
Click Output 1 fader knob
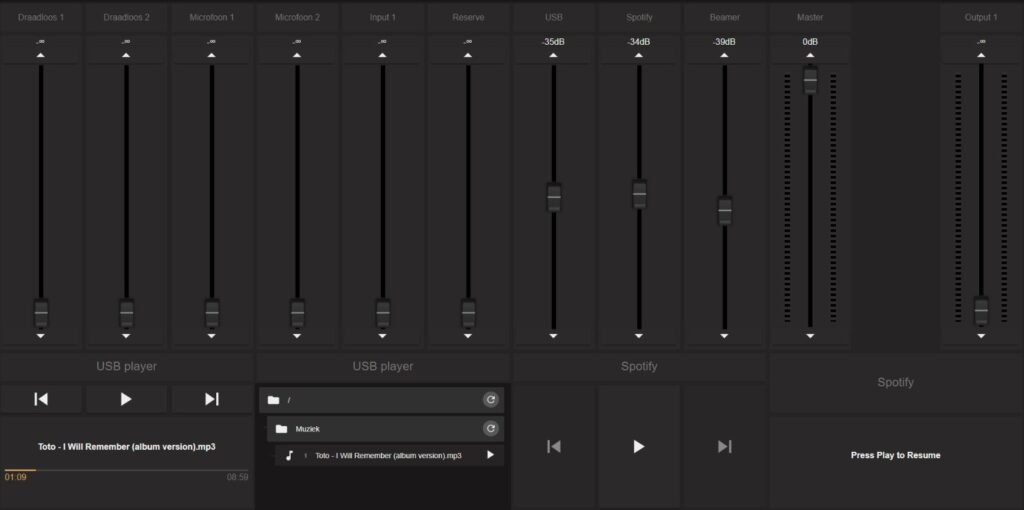point(981,310)
